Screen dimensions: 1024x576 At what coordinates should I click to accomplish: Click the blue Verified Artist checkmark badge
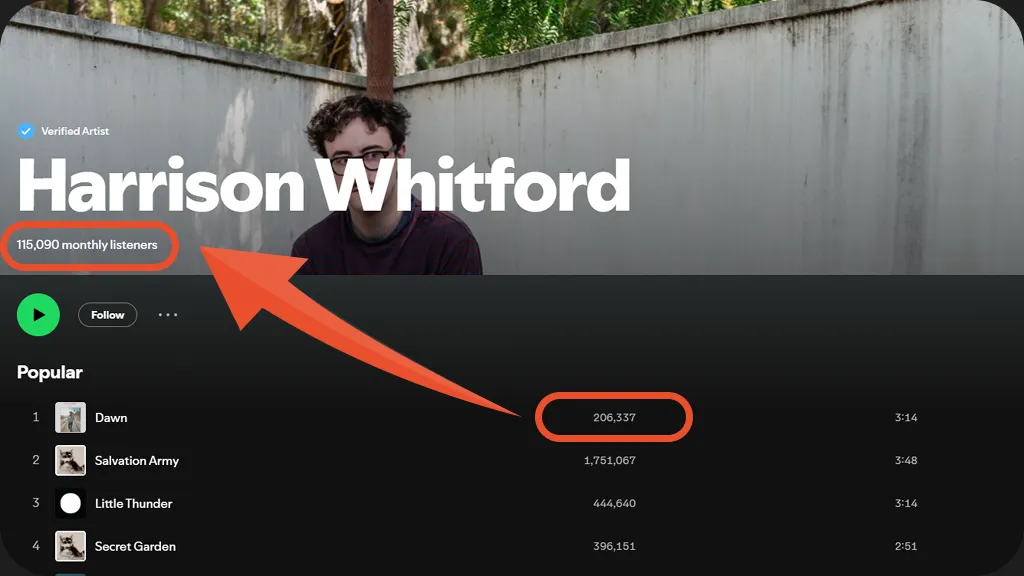pos(26,131)
